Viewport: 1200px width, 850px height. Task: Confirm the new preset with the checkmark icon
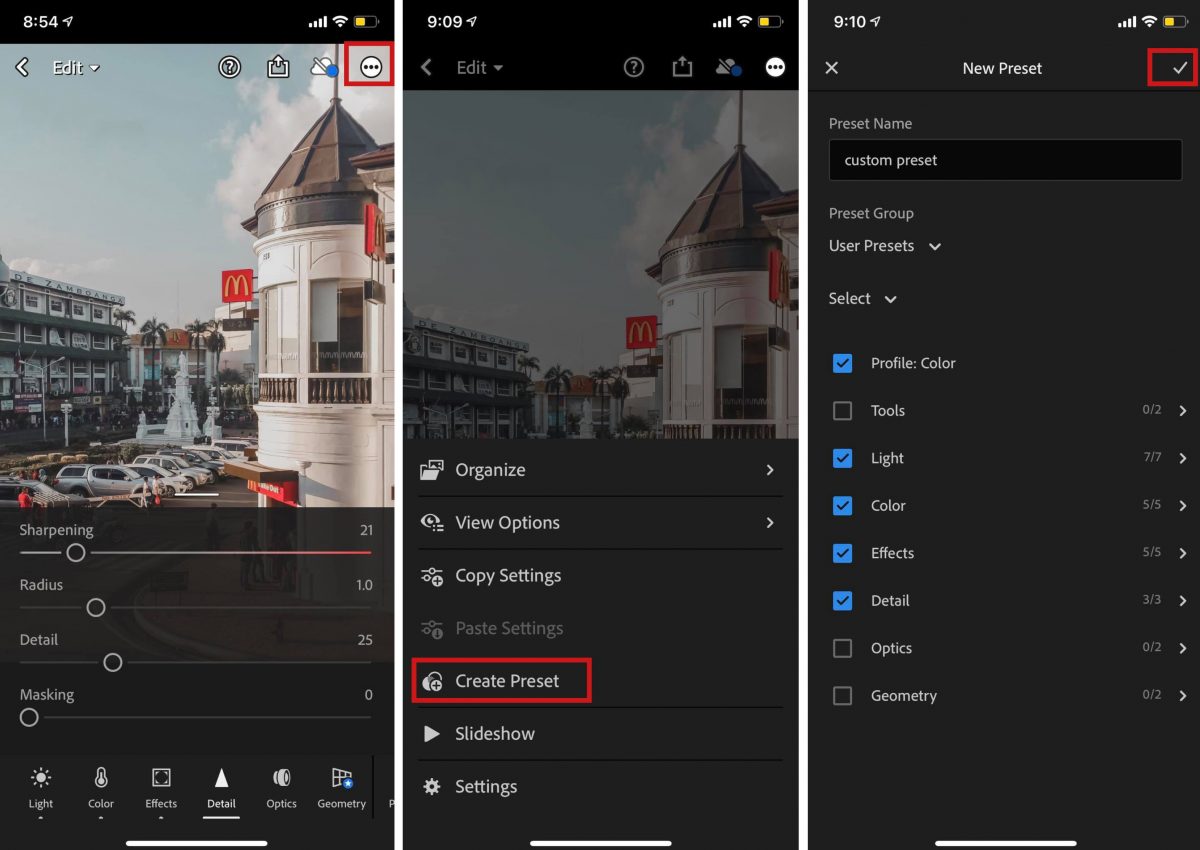tap(1180, 68)
